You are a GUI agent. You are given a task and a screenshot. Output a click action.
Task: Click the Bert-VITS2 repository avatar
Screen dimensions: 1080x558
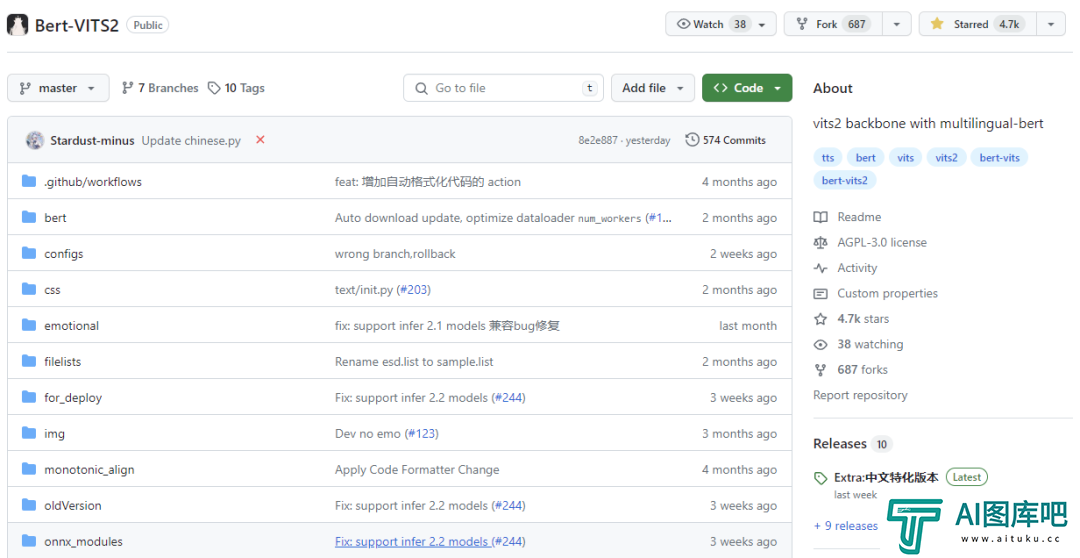tap(17, 25)
